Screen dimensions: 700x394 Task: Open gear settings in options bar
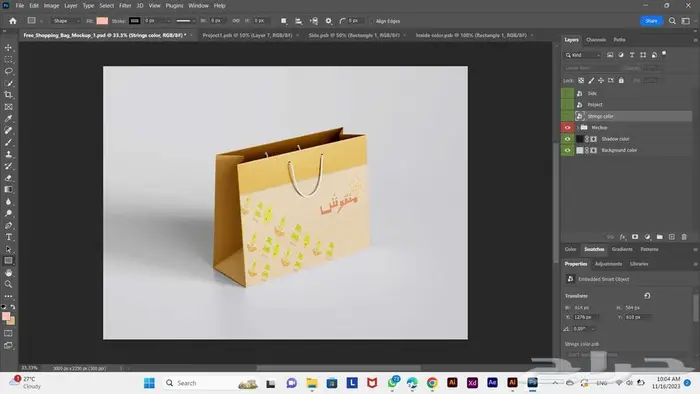pyautogui.click(x=329, y=21)
